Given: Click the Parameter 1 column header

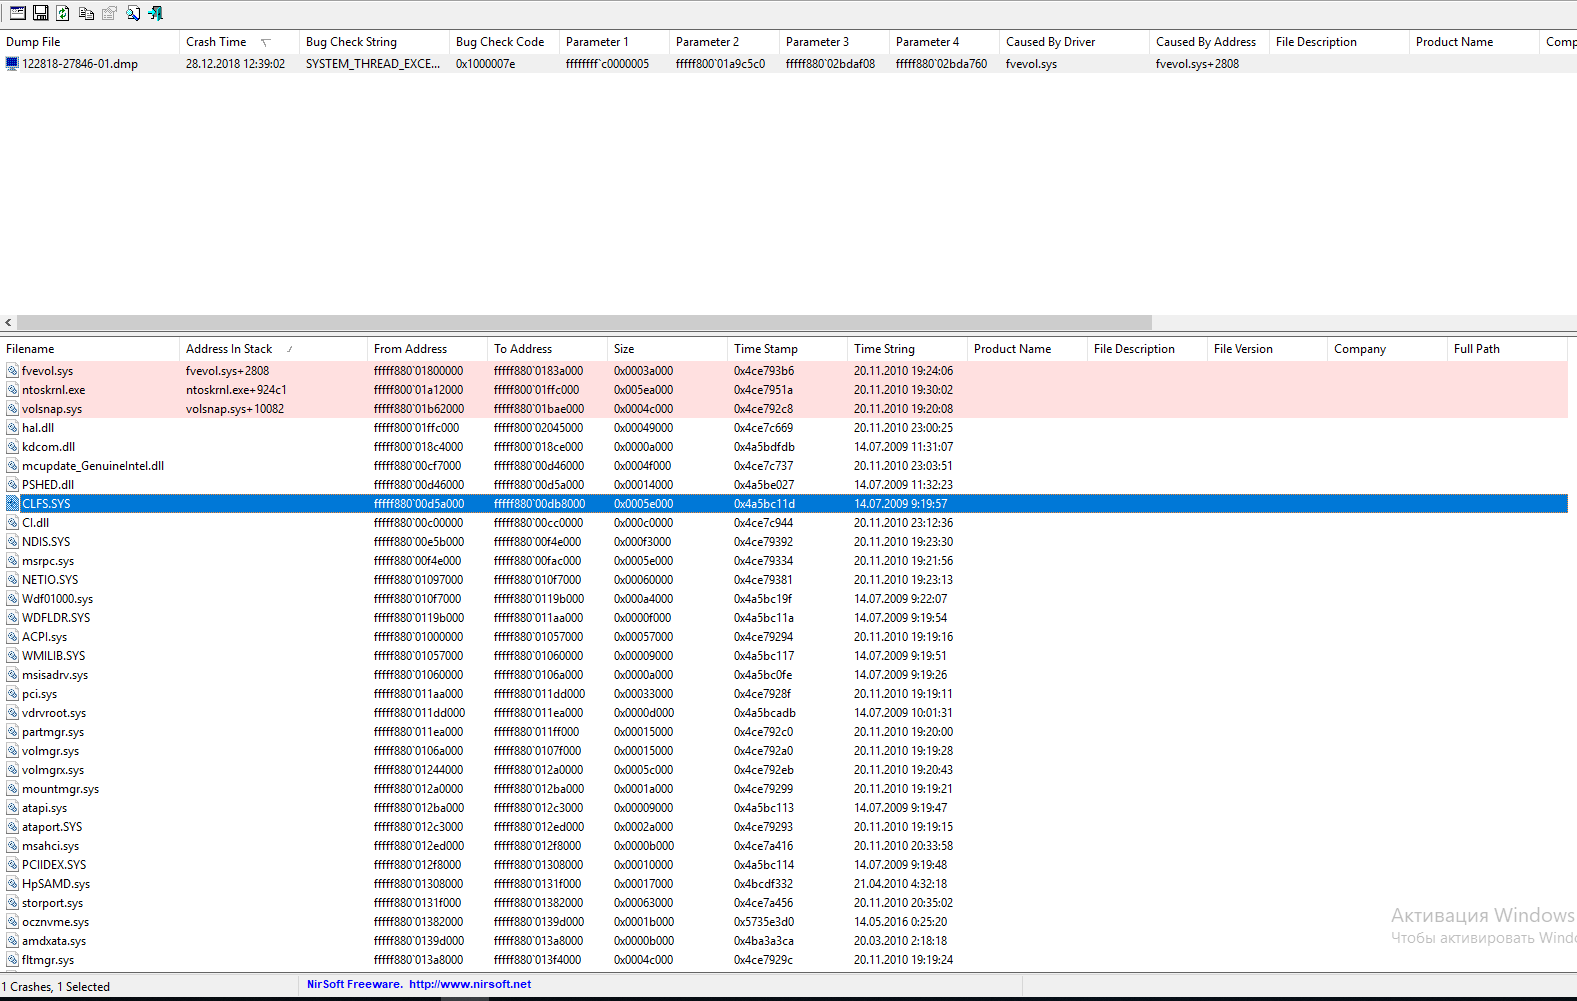Looking at the screenshot, I should [614, 42].
